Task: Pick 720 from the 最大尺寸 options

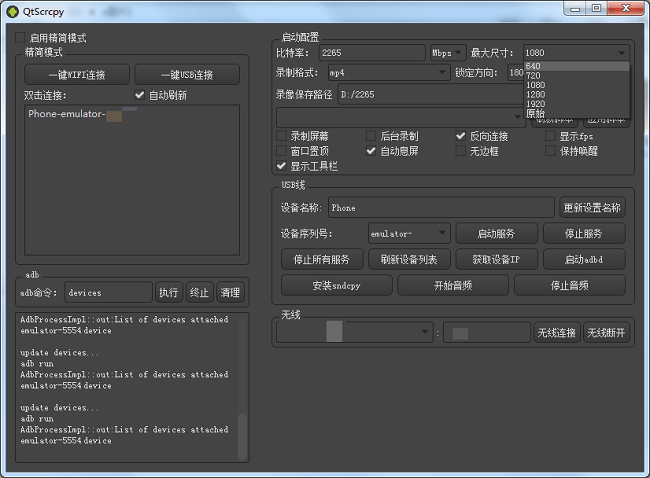Action: (x=533, y=76)
